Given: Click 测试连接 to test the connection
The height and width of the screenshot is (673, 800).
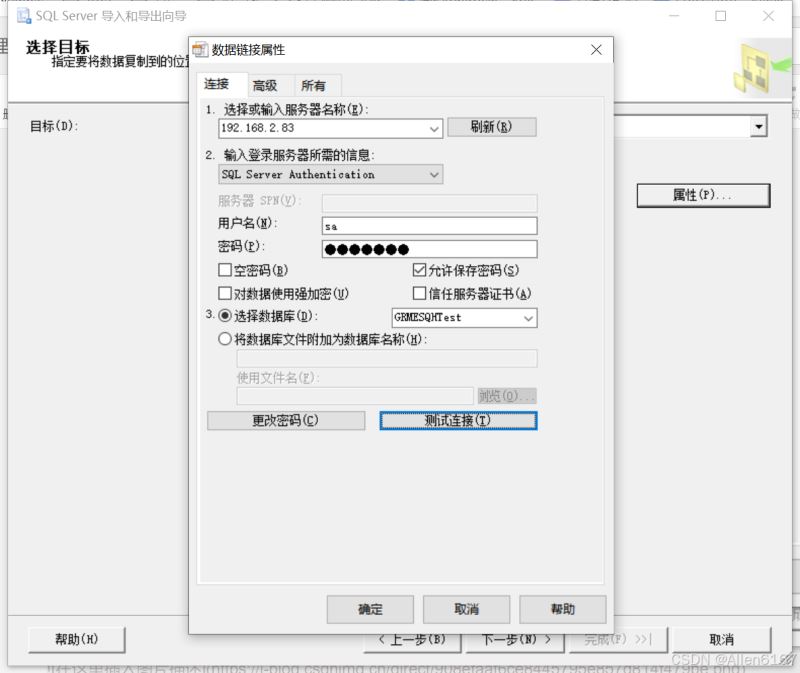Looking at the screenshot, I should tap(458, 420).
